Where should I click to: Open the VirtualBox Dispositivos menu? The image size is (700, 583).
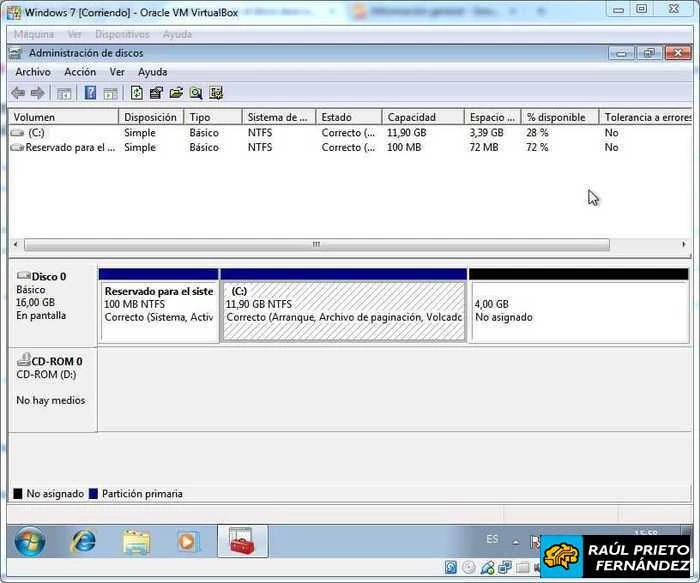pos(122,34)
